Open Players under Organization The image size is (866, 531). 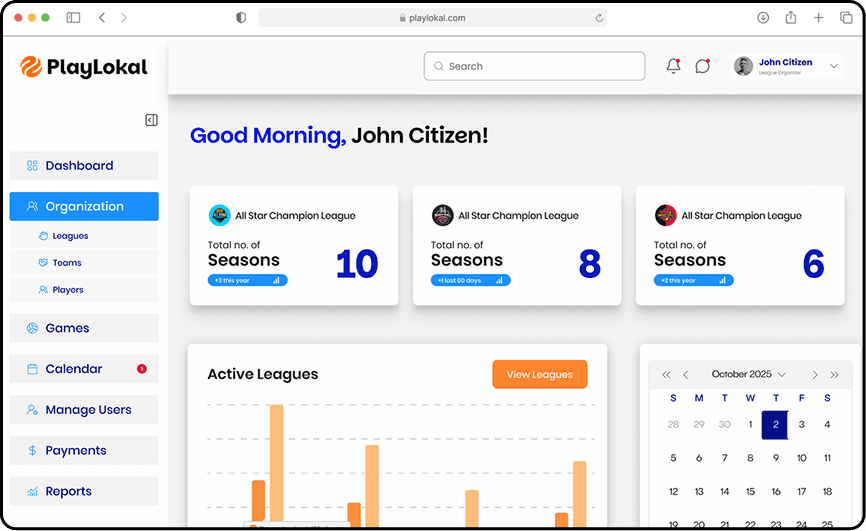pos(84,290)
